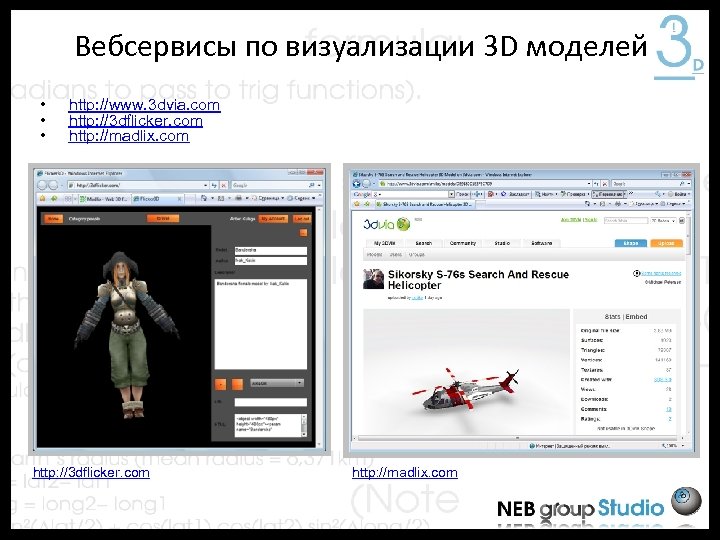Click the Model name field containing Bandersha
Viewport: 720px width, 540px height.
(270, 250)
